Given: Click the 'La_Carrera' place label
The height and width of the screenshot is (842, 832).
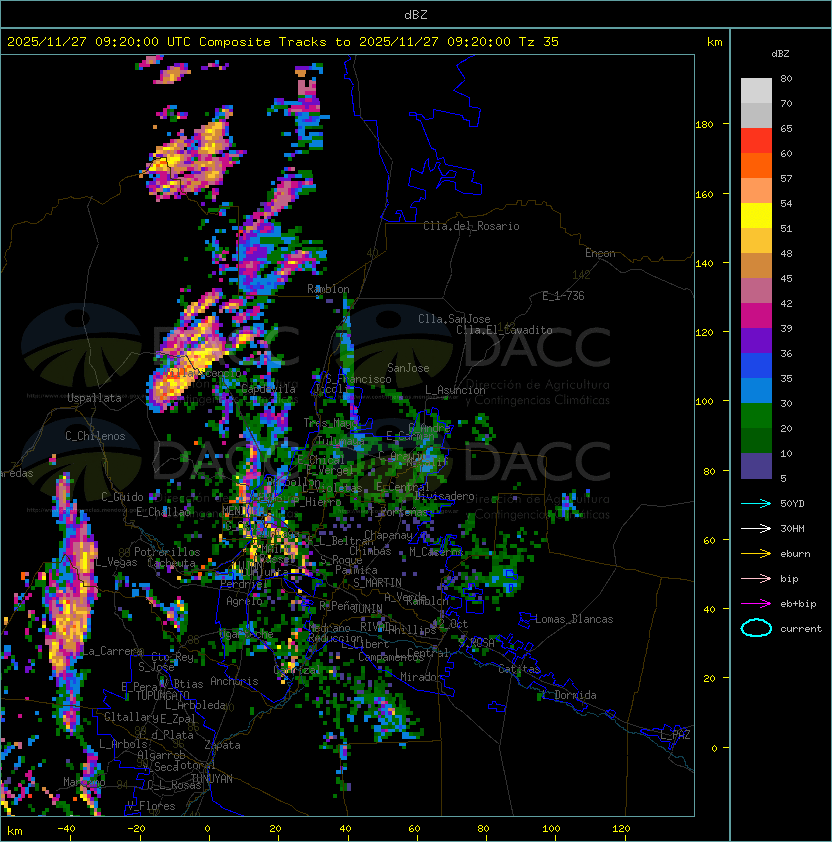Looking at the screenshot, I should point(112,651).
